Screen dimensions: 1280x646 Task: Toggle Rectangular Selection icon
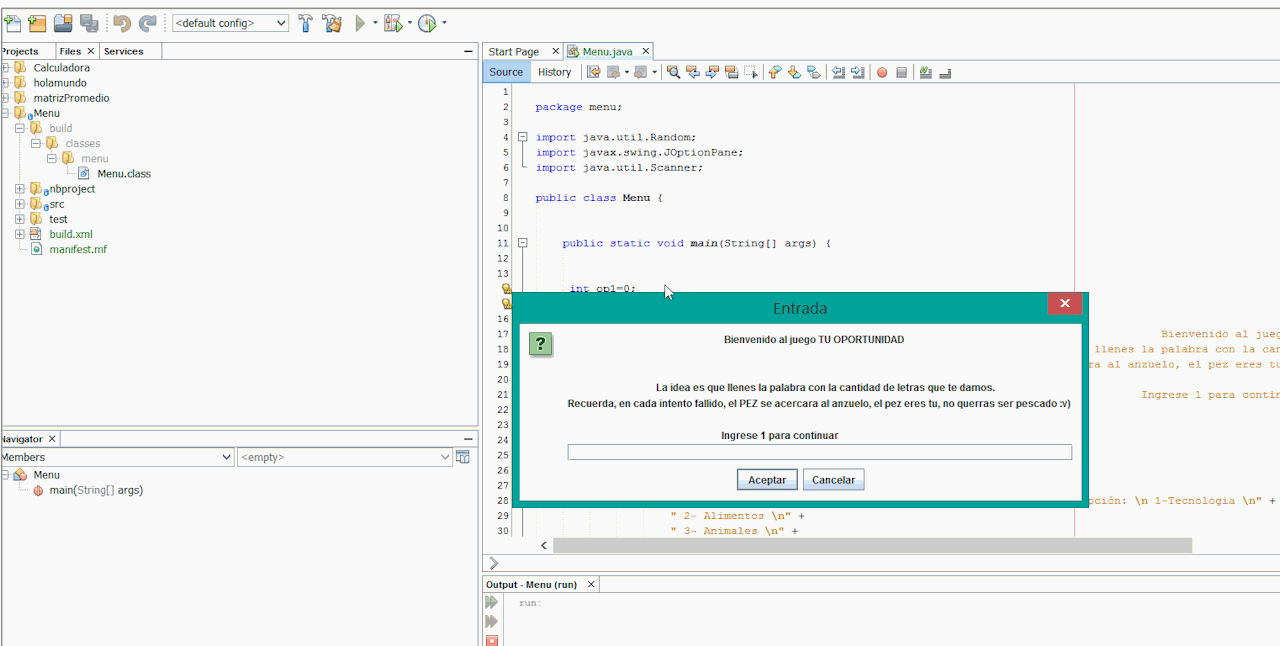point(750,72)
